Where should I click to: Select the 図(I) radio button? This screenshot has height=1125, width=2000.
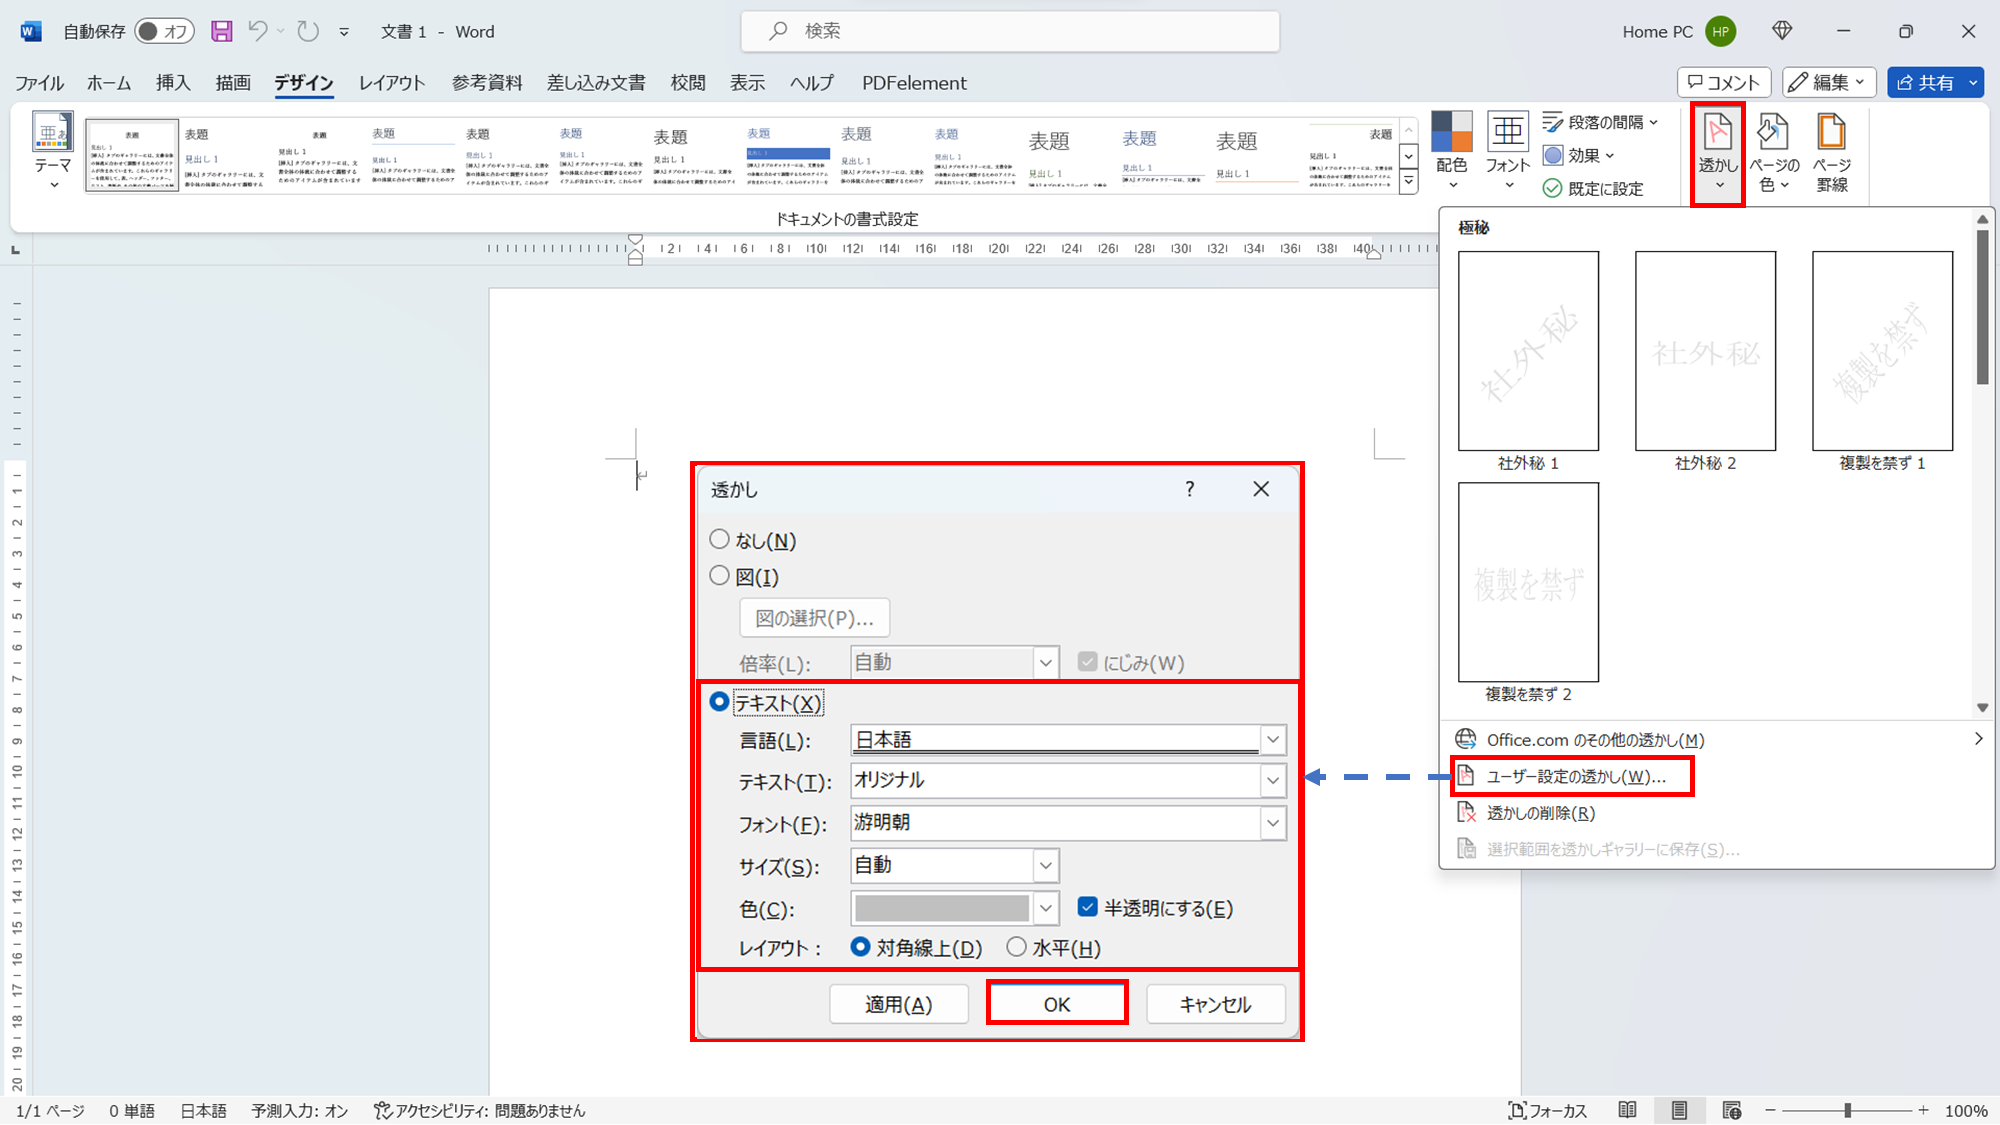tap(719, 576)
